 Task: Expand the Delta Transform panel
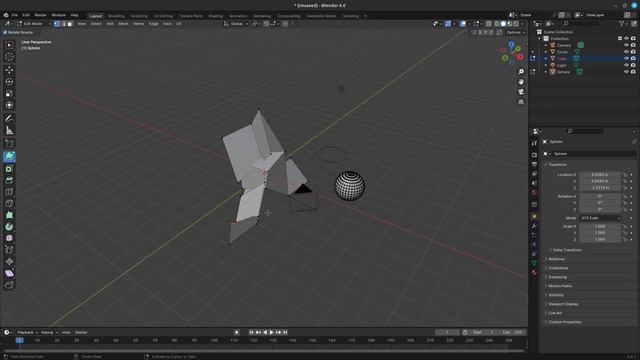pyautogui.click(x=567, y=250)
